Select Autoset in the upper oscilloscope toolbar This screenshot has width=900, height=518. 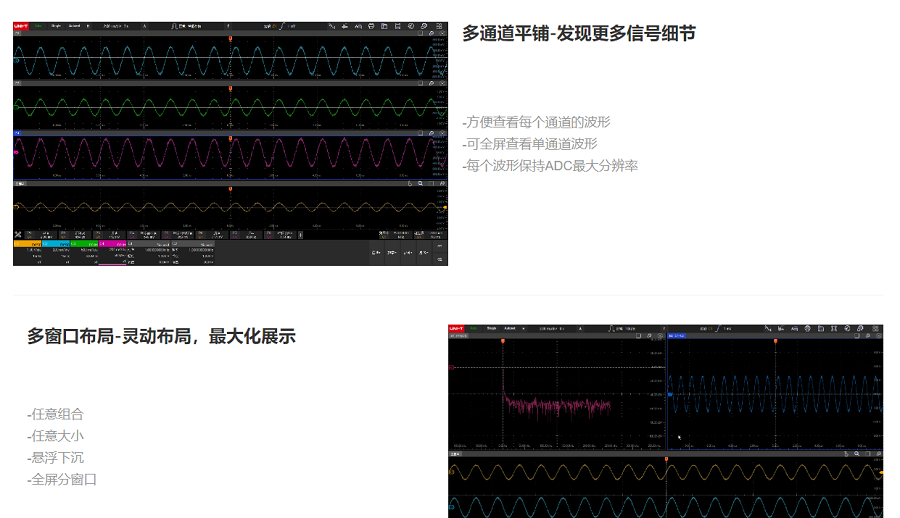pyautogui.click(x=75, y=26)
